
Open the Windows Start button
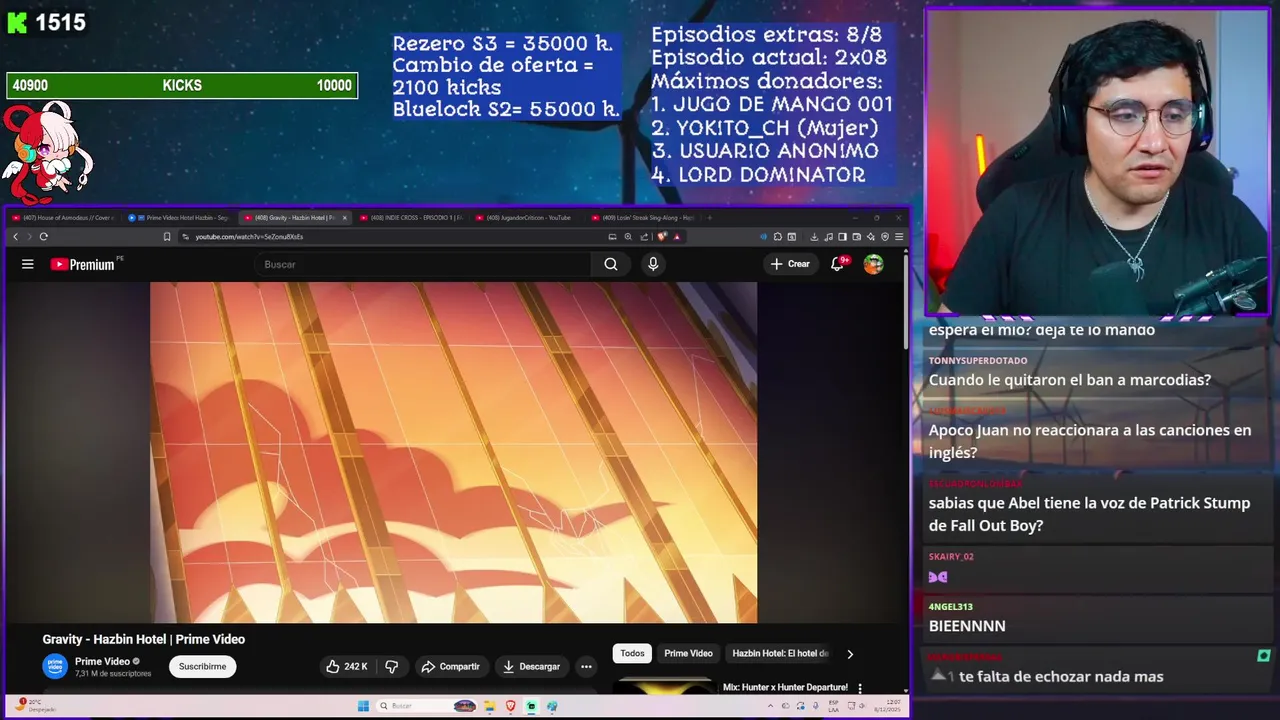pyautogui.click(x=364, y=706)
